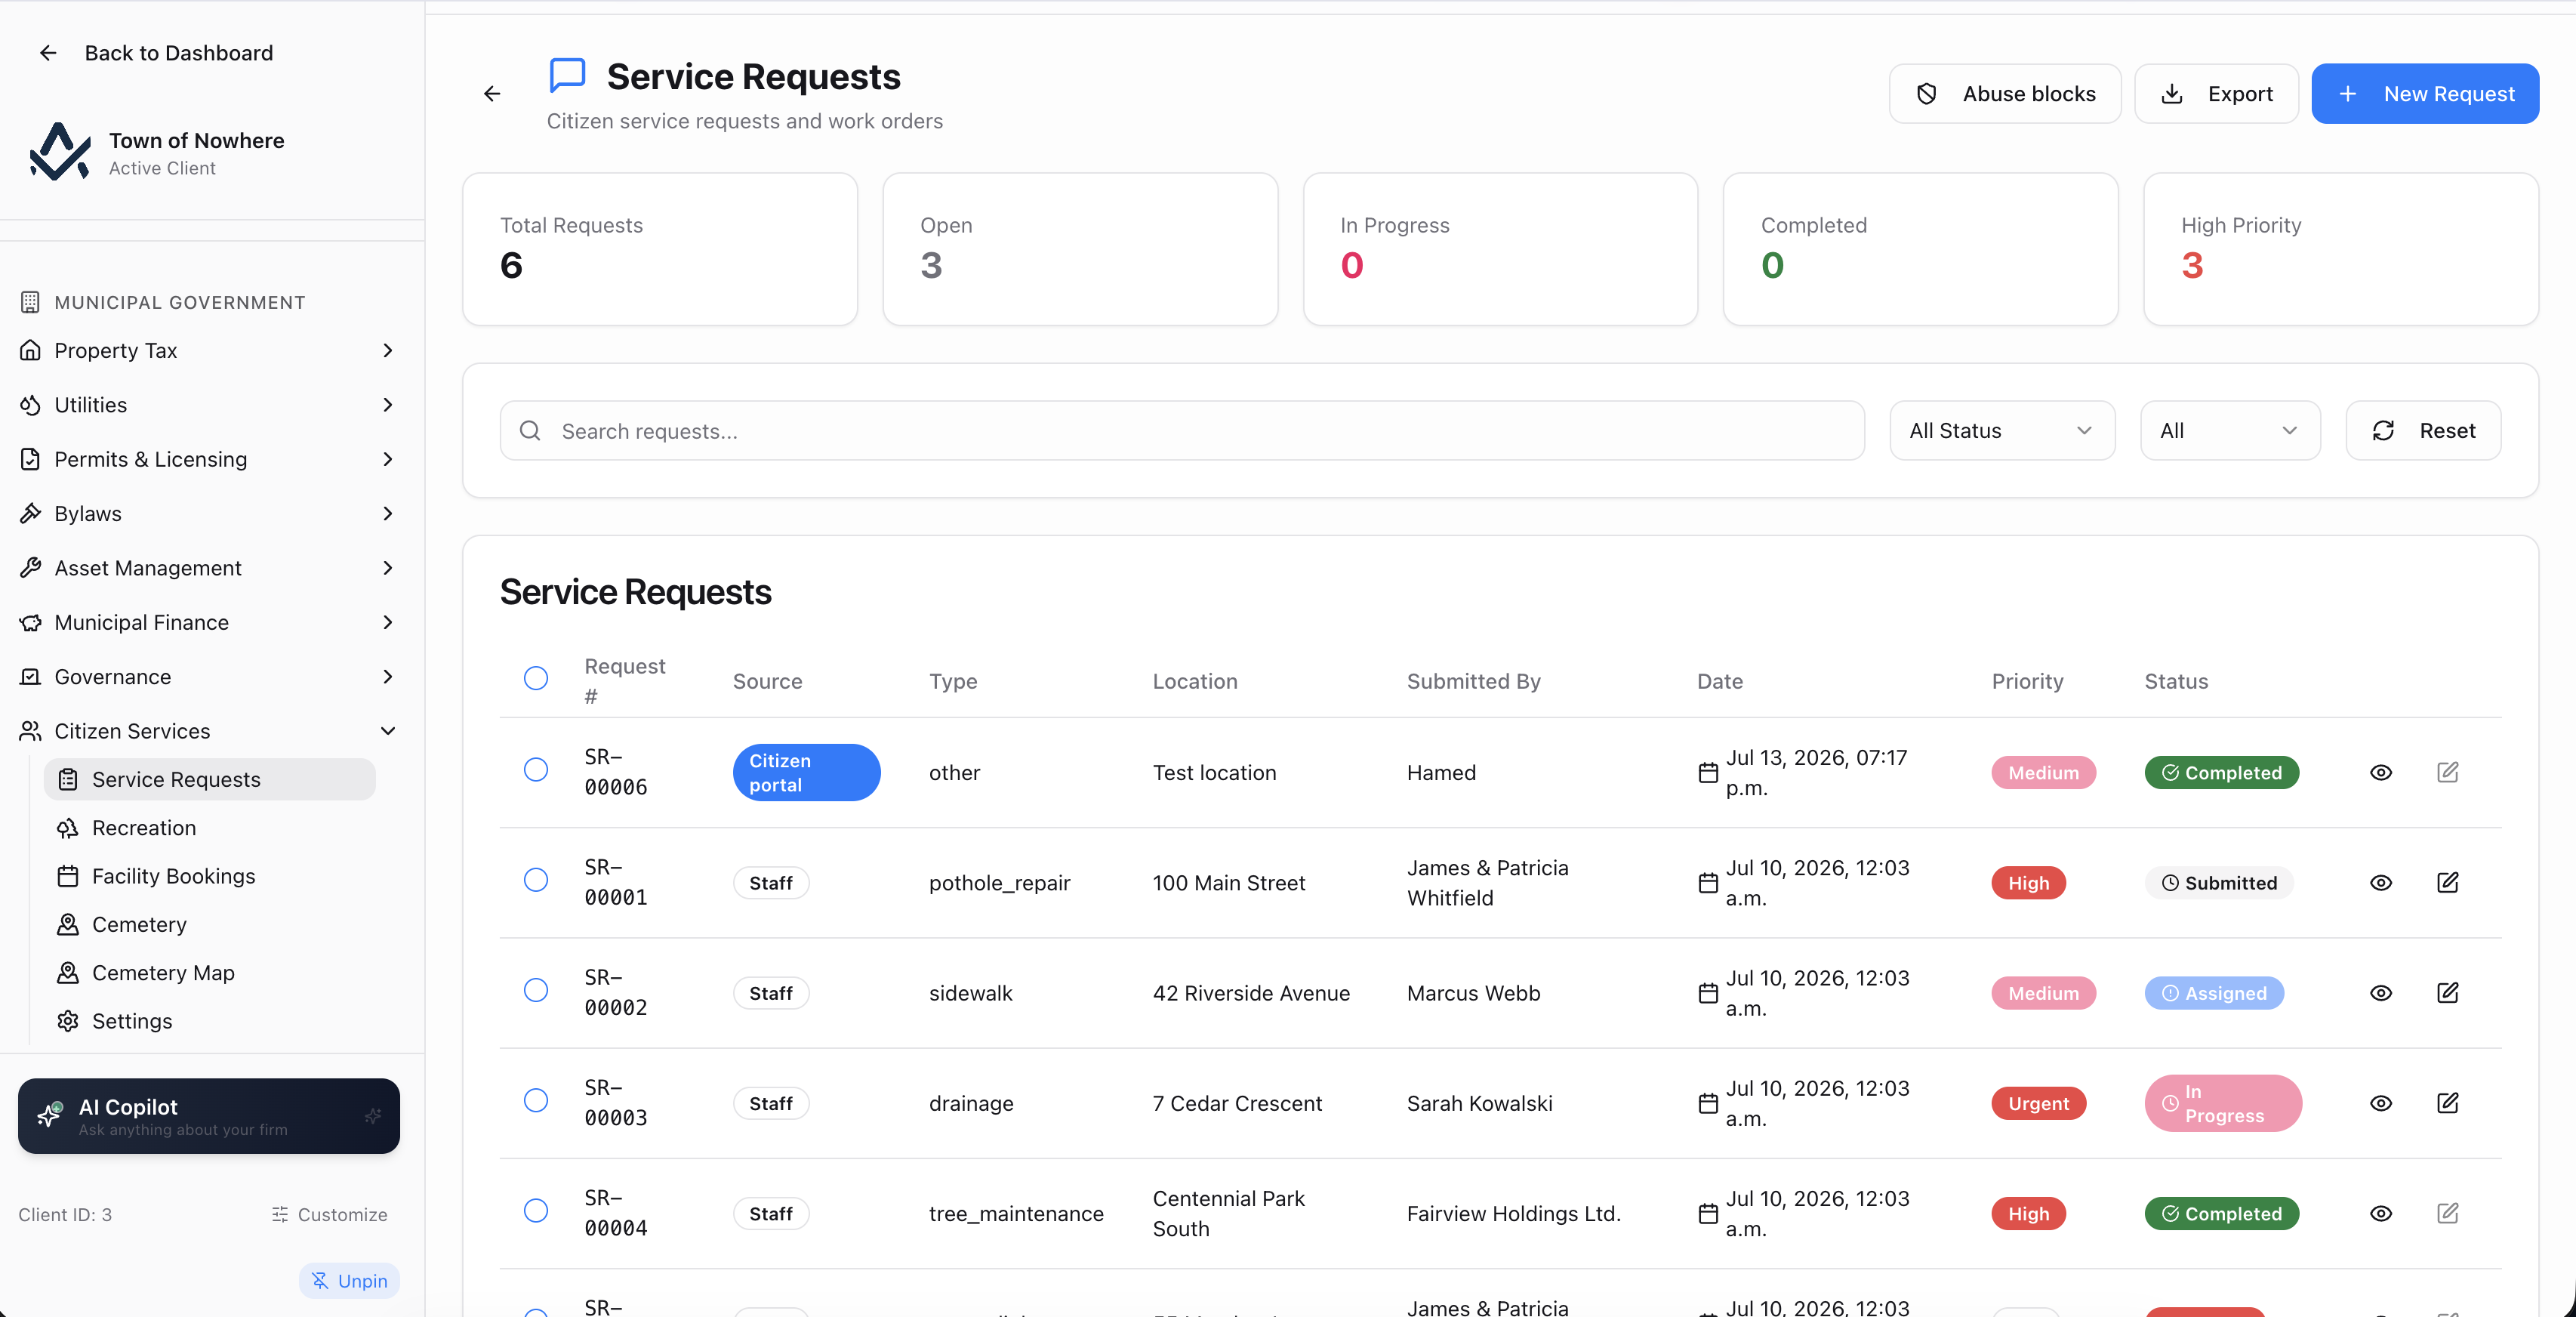
Task: Click the Urgent priority badge on SR-00003
Action: pyautogui.click(x=2038, y=1103)
